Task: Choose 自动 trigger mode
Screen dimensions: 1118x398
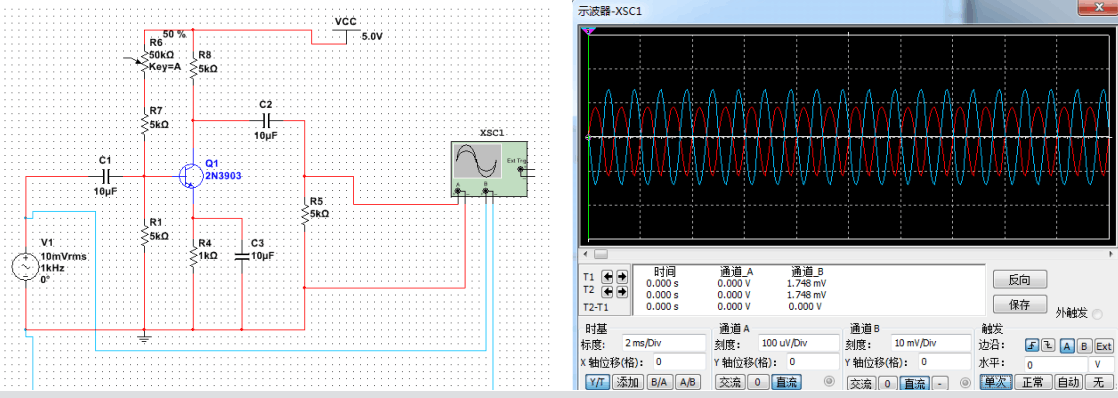Action: (x=1067, y=382)
